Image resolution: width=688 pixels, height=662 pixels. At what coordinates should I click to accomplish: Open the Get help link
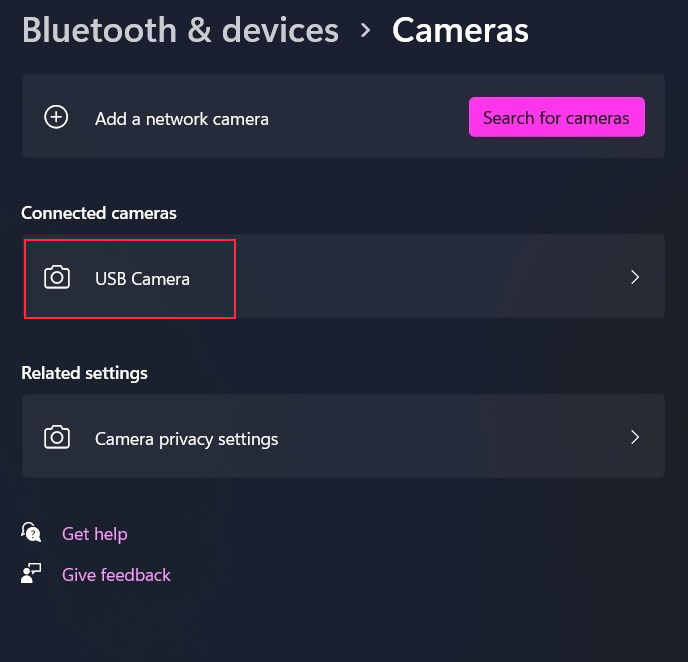click(x=94, y=534)
